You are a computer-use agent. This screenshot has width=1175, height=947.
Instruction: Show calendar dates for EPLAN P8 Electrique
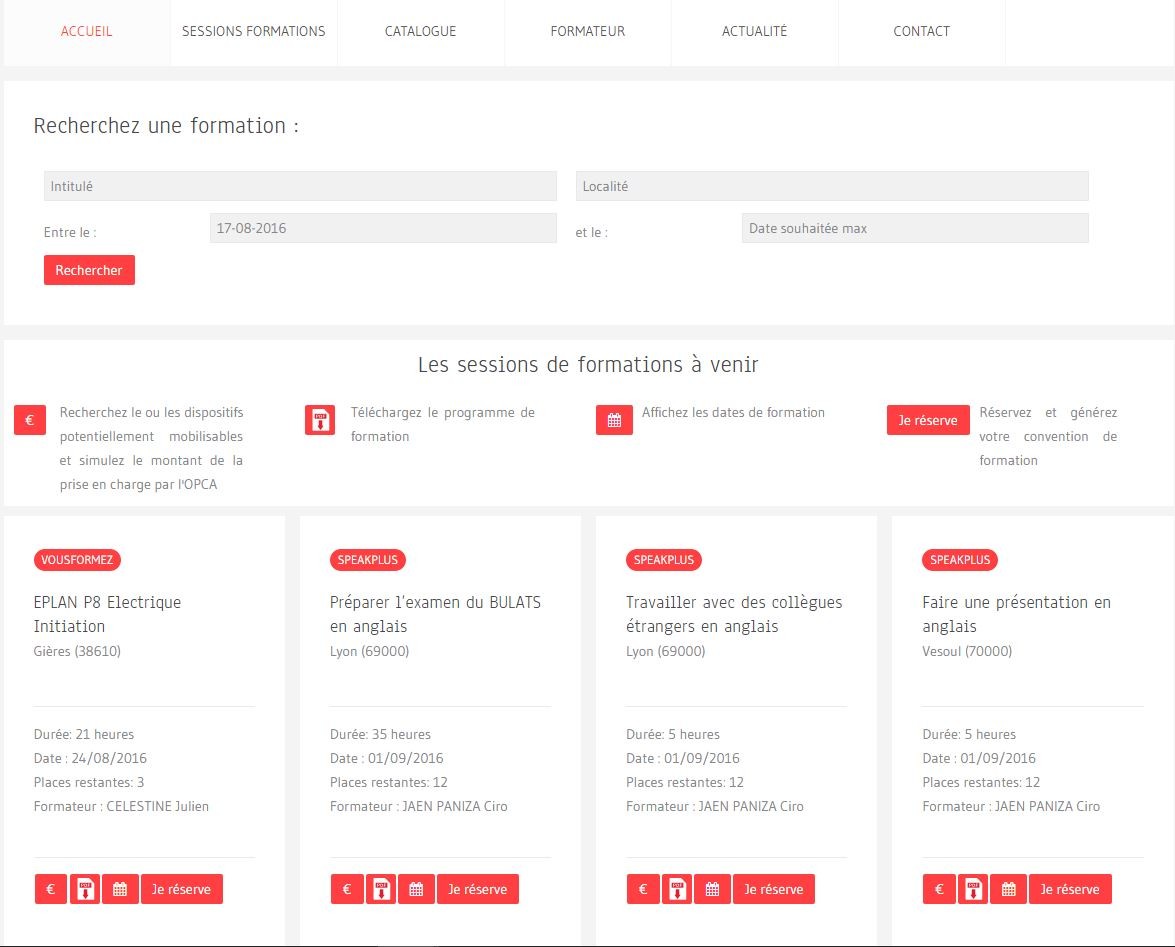click(120, 889)
